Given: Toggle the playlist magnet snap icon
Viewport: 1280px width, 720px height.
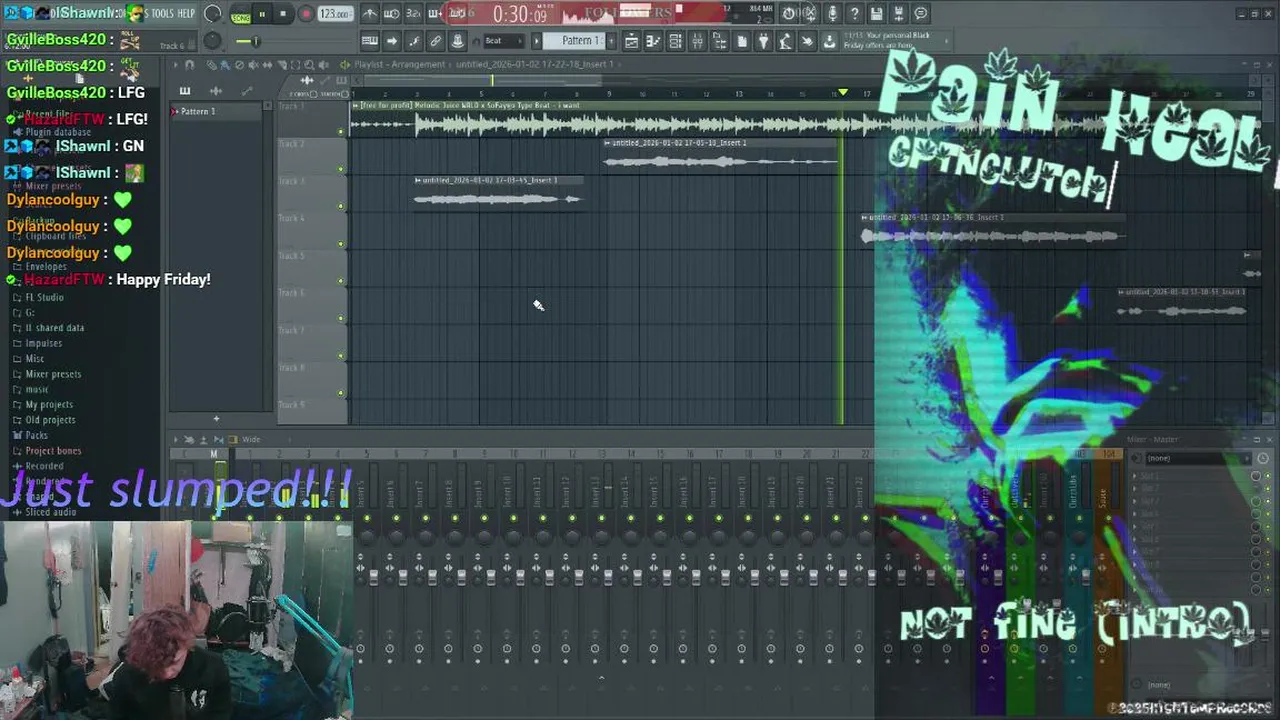Looking at the screenshot, I should coord(190,65).
